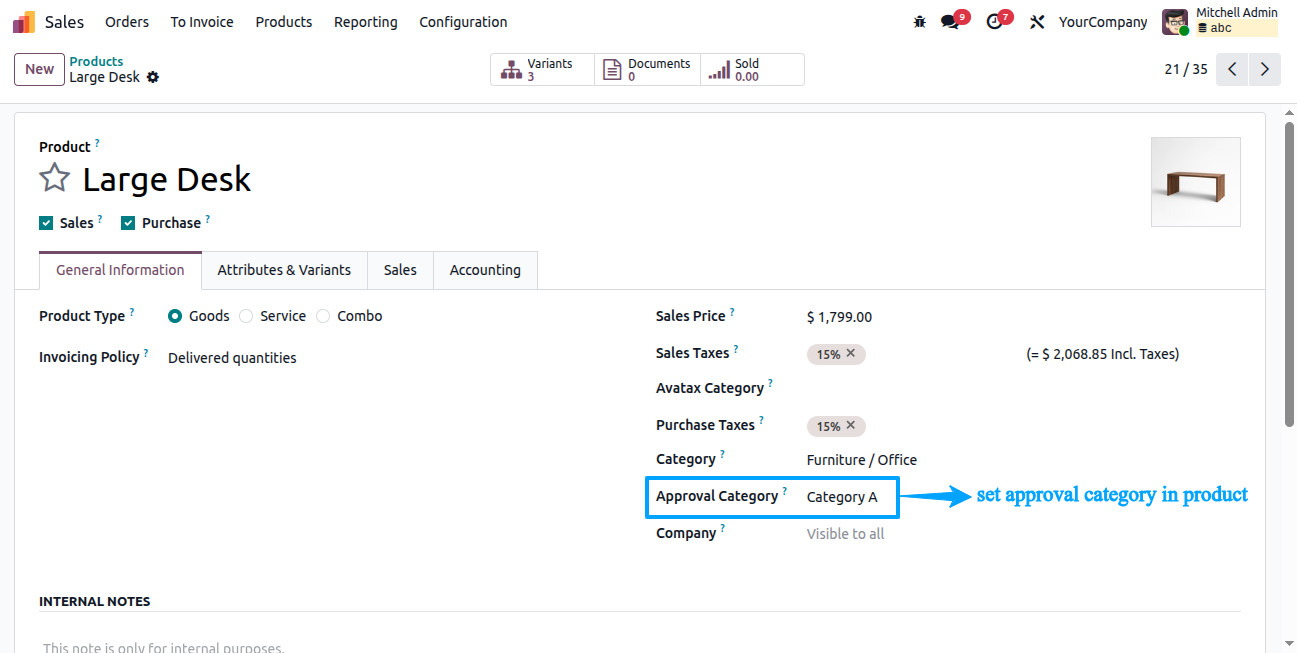Screen dimensions: 1297x653
Task: Switch to the Attributes & Variants tab
Action: [x=284, y=270]
